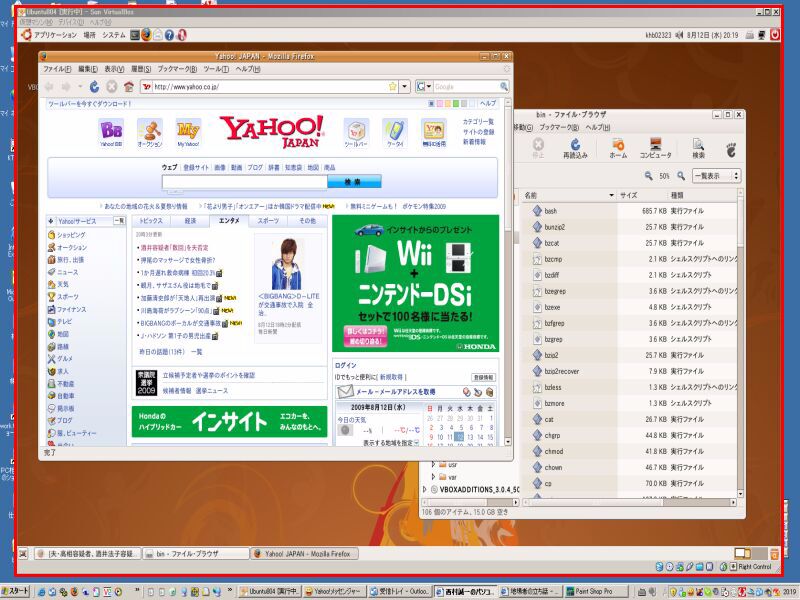800x600 pixels.
Task: Click the trash icon in Ubuntu bottom panel
Action: click(x=774, y=554)
